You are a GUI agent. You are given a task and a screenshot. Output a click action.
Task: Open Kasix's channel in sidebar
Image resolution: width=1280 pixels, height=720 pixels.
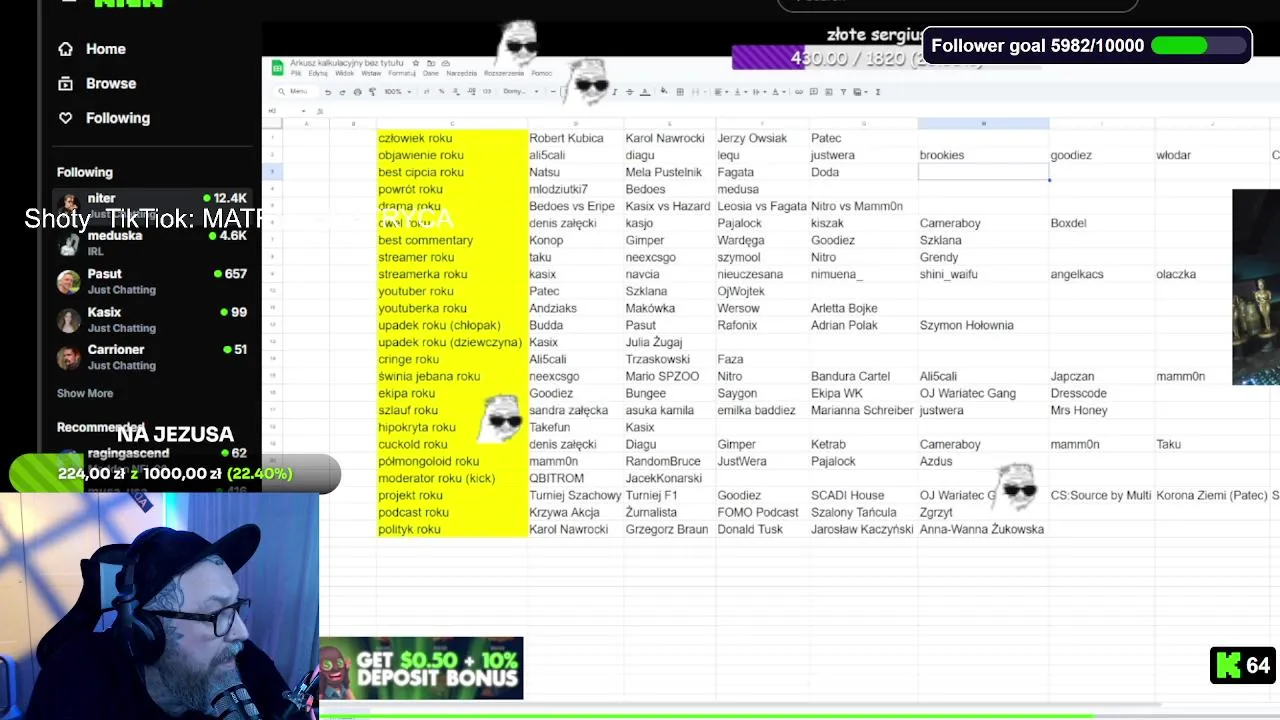coord(152,319)
